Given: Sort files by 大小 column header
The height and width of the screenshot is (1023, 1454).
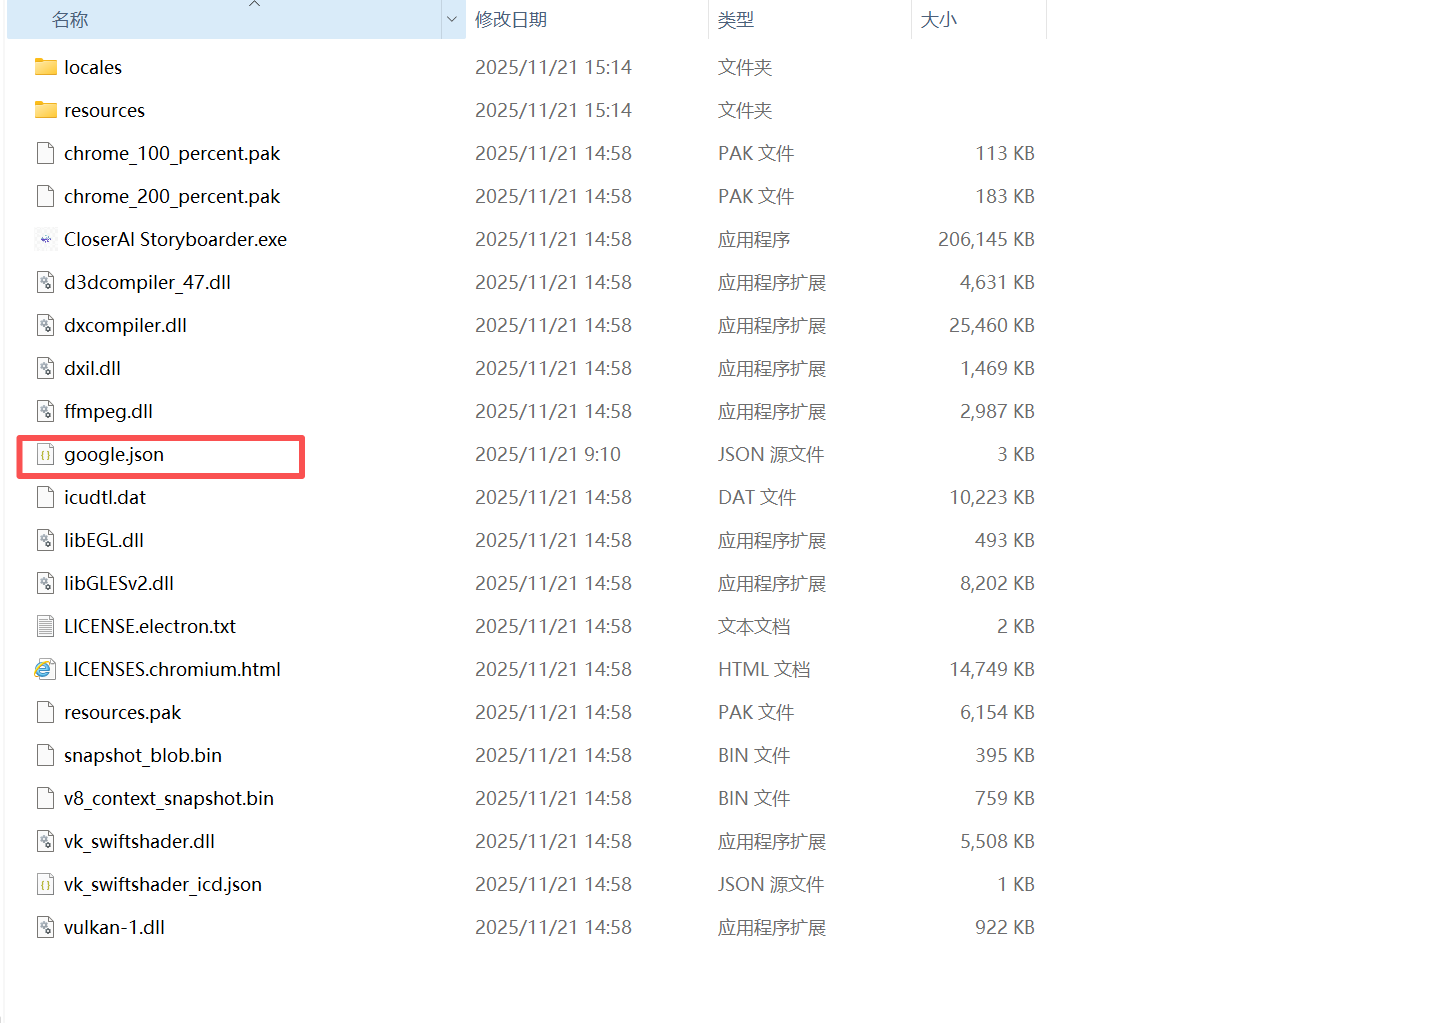Looking at the screenshot, I should click(938, 20).
